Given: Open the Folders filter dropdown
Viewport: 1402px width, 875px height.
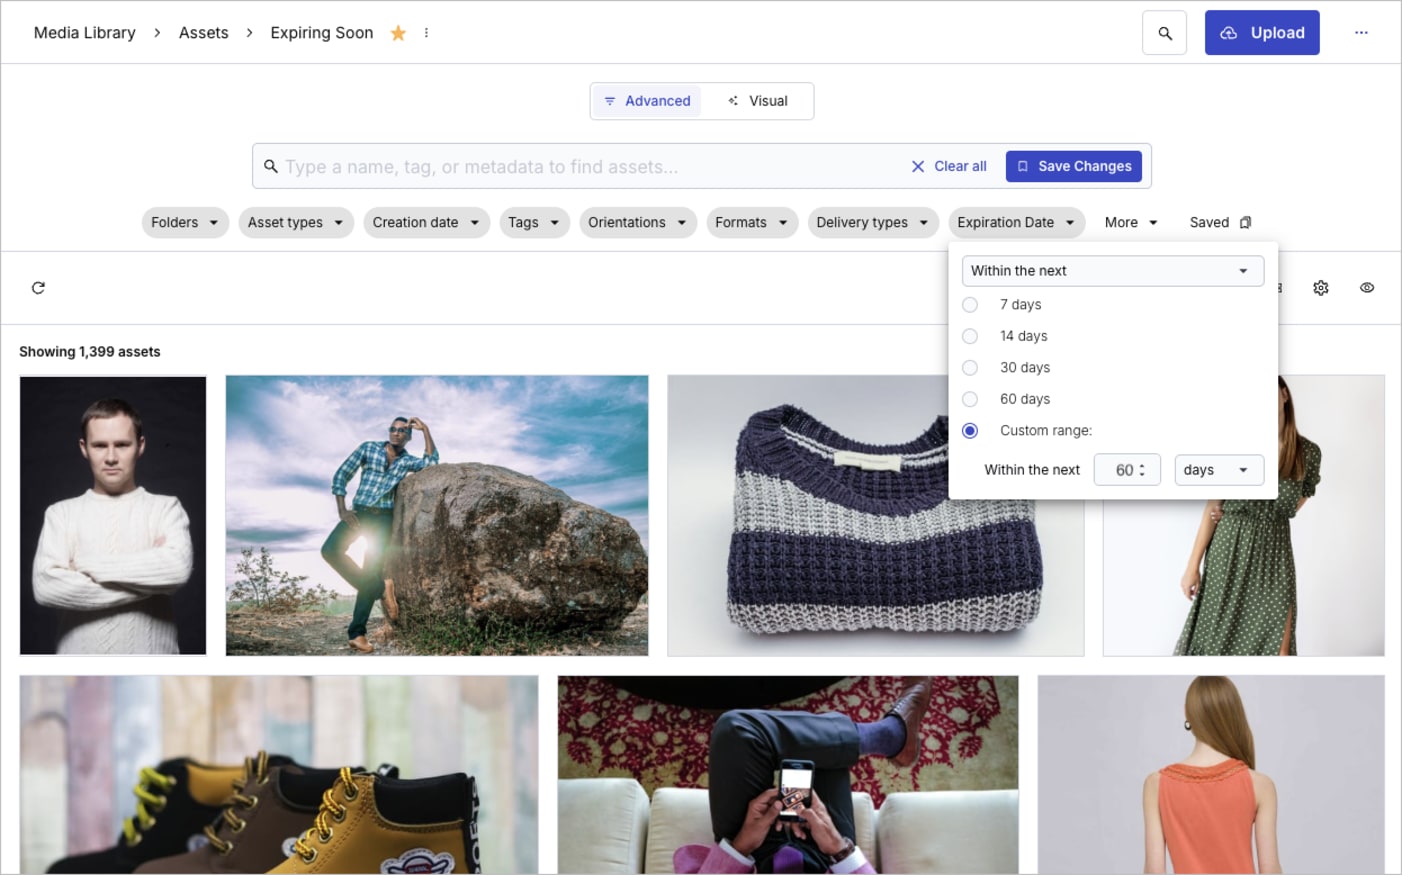Looking at the screenshot, I should pyautogui.click(x=185, y=222).
